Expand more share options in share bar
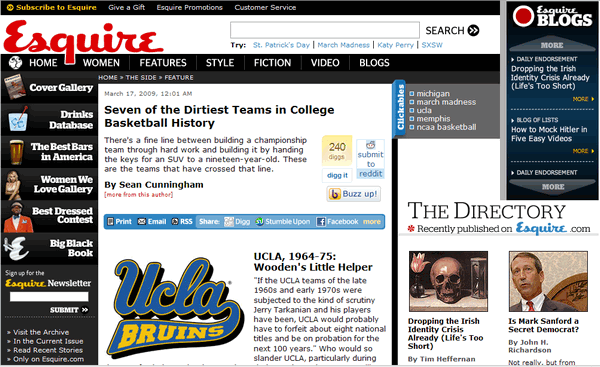This screenshot has width=600, height=367. [x=372, y=222]
